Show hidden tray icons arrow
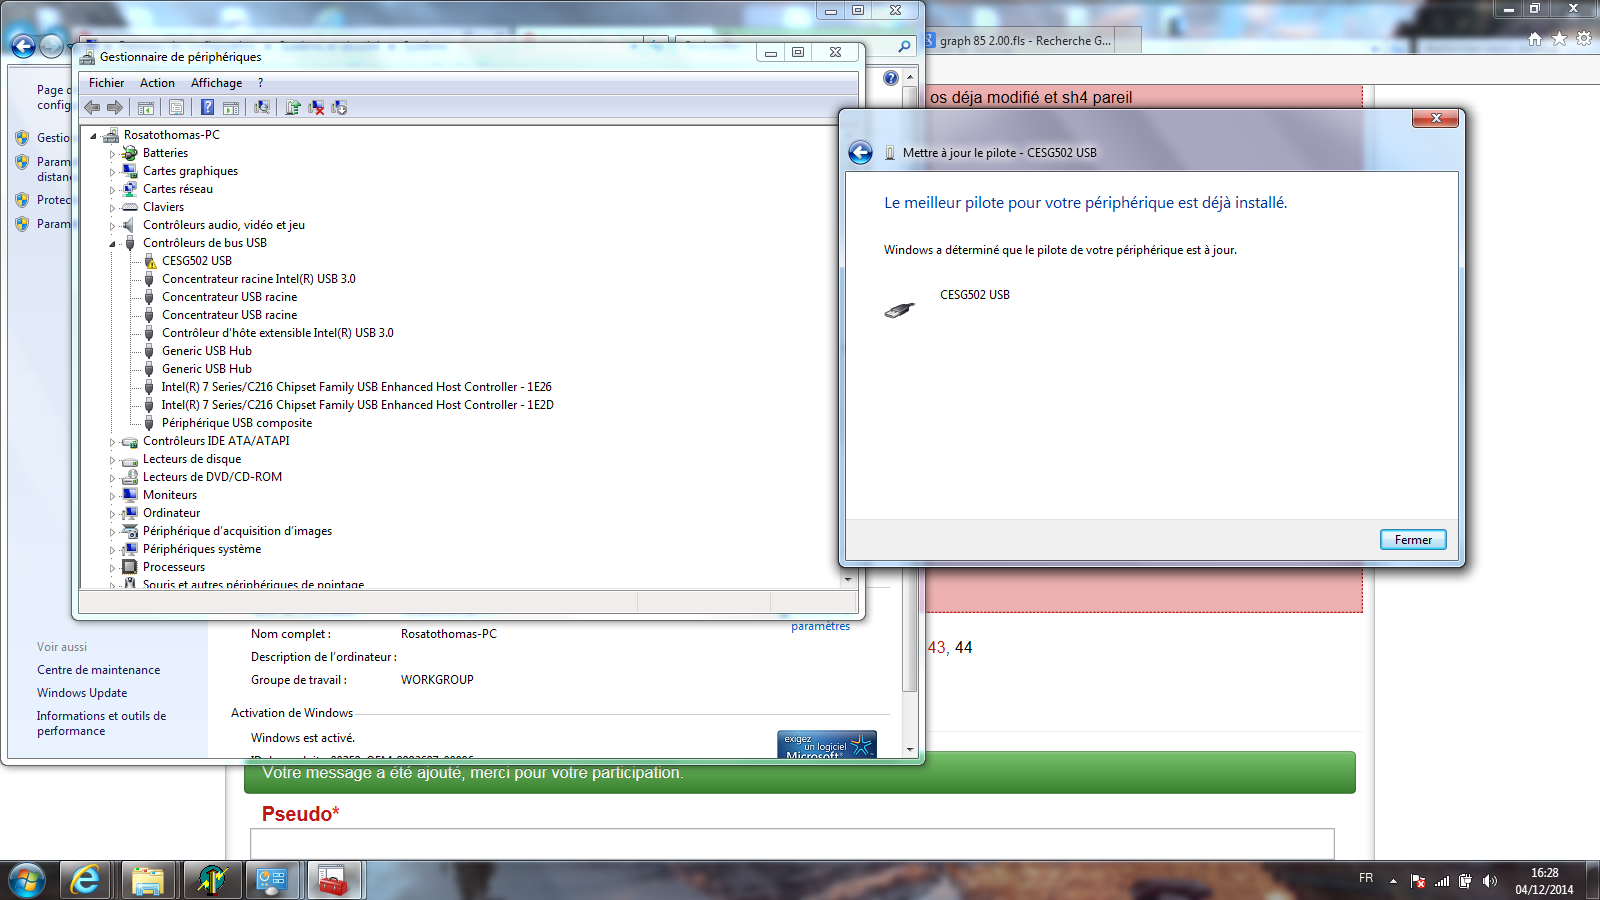 tap(1393, 881)
